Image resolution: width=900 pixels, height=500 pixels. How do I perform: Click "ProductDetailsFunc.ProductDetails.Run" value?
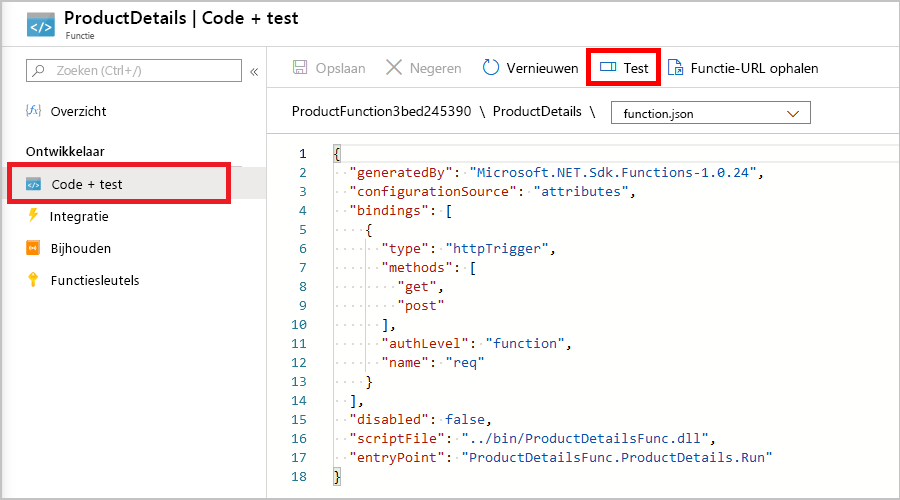click(617, 457)
